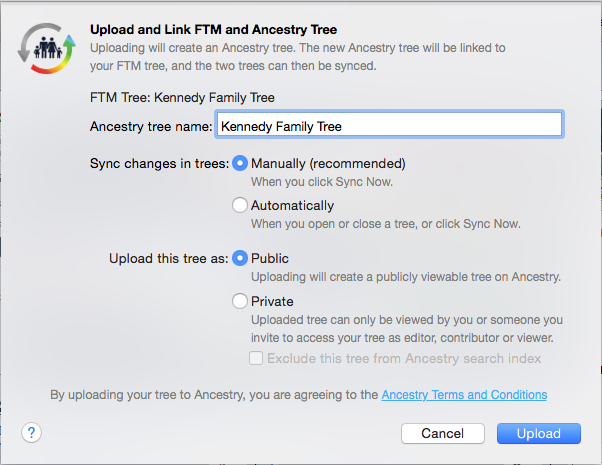Click the 'Ancestry tree name:' label
This screenshot has height=465, width=602.
(x=151, y=126)
